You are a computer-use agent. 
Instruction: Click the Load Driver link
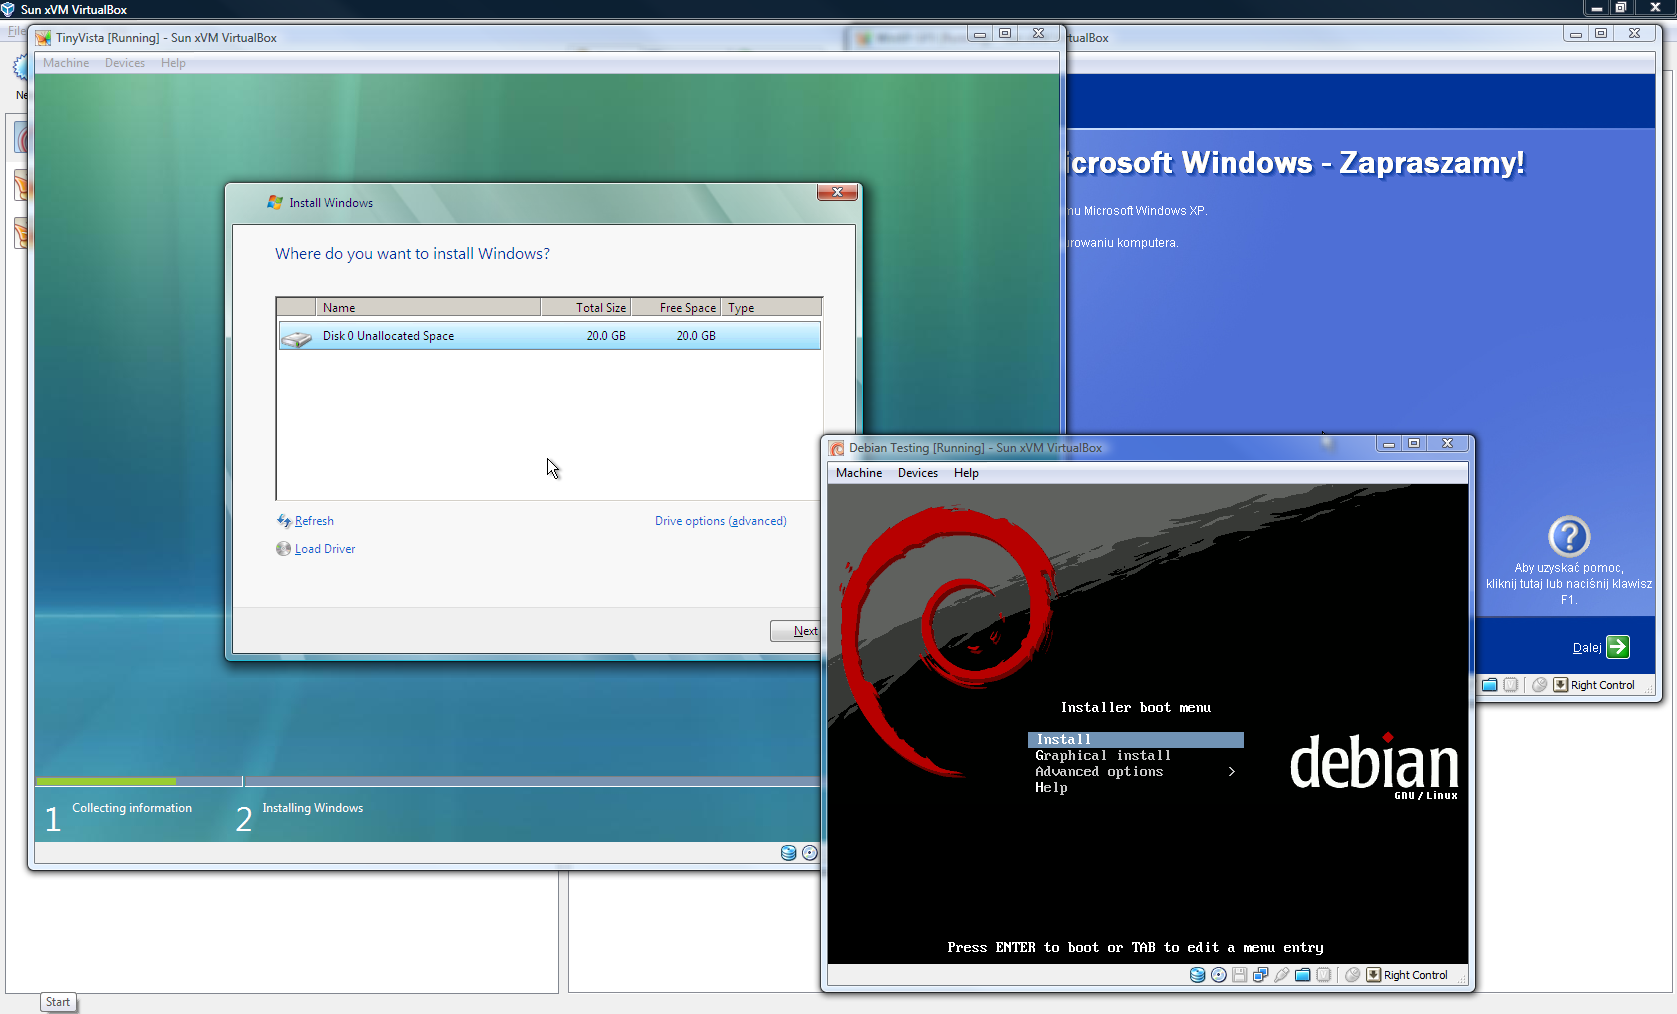click(325, 549)
